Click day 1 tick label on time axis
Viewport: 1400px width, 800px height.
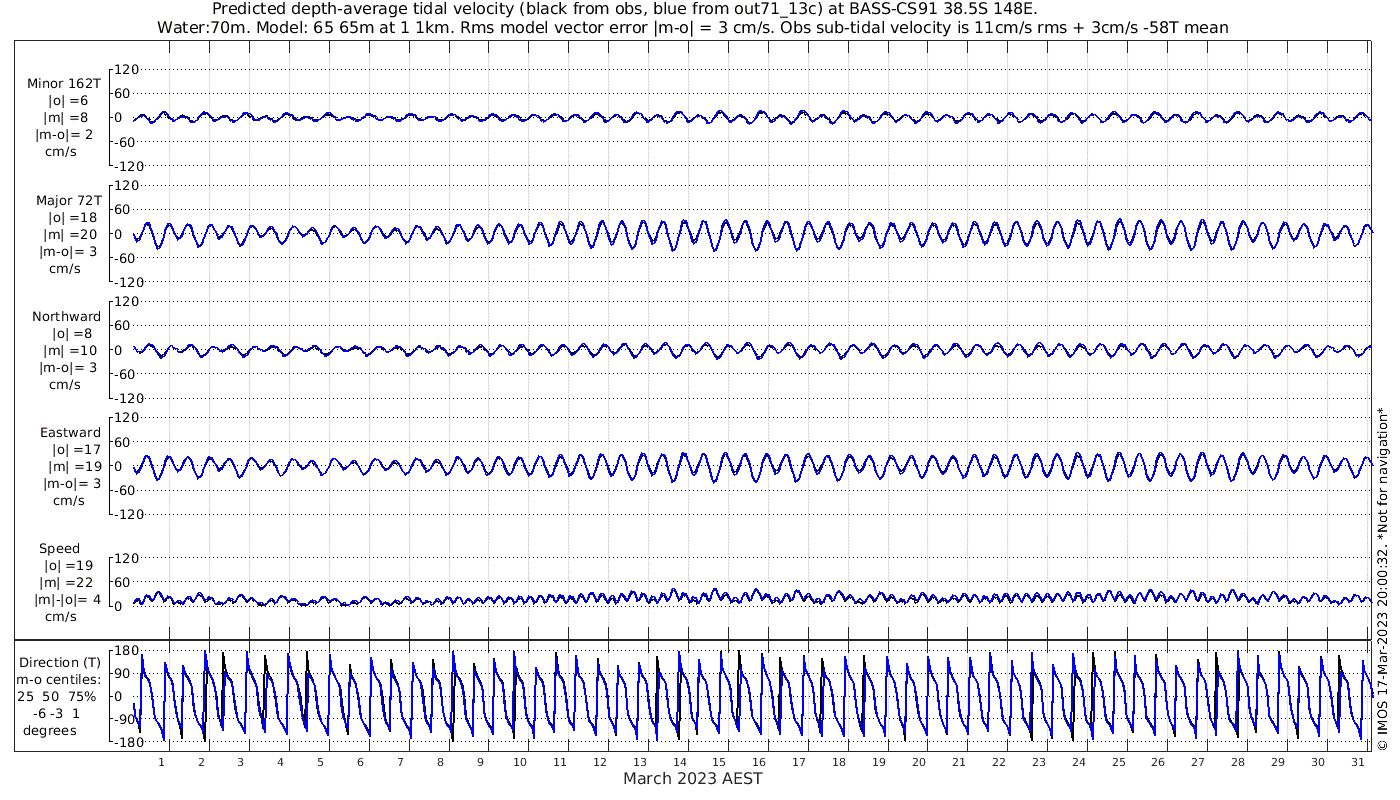161,762
